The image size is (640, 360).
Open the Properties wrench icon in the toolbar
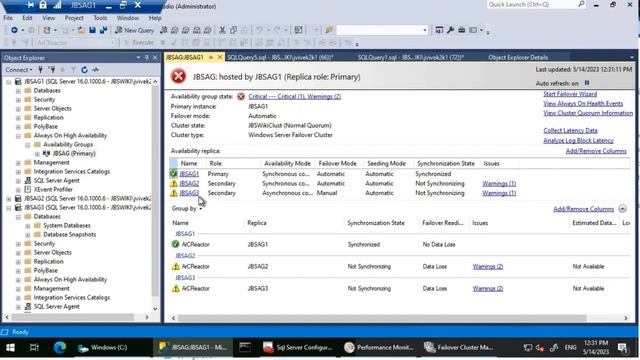click(x=450, y=30)
